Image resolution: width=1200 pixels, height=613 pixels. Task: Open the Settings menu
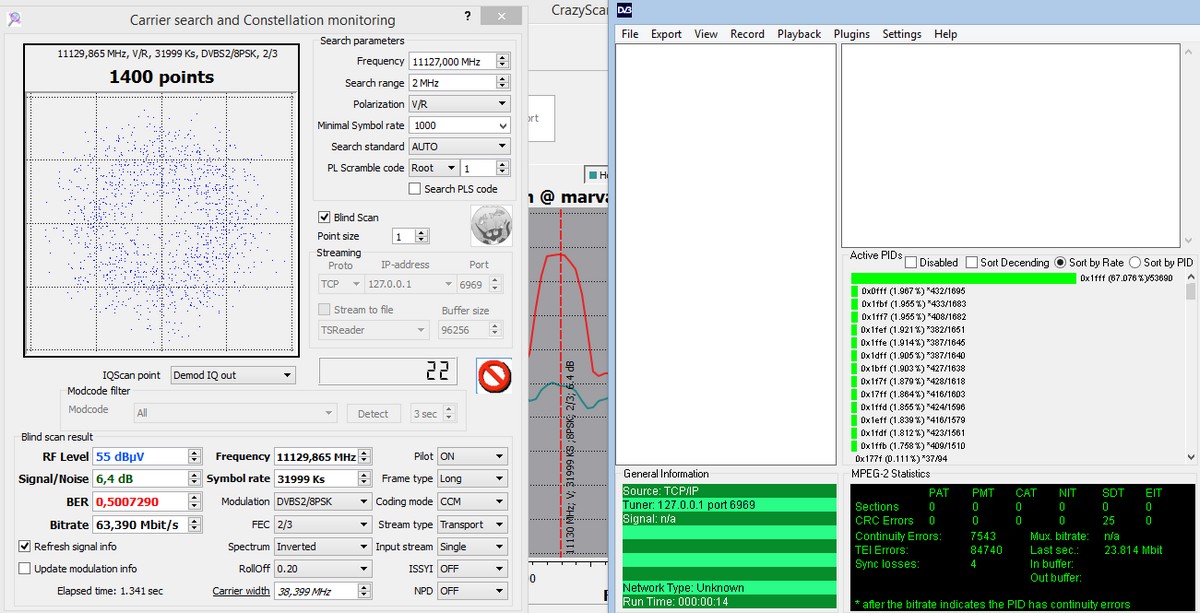901,34
